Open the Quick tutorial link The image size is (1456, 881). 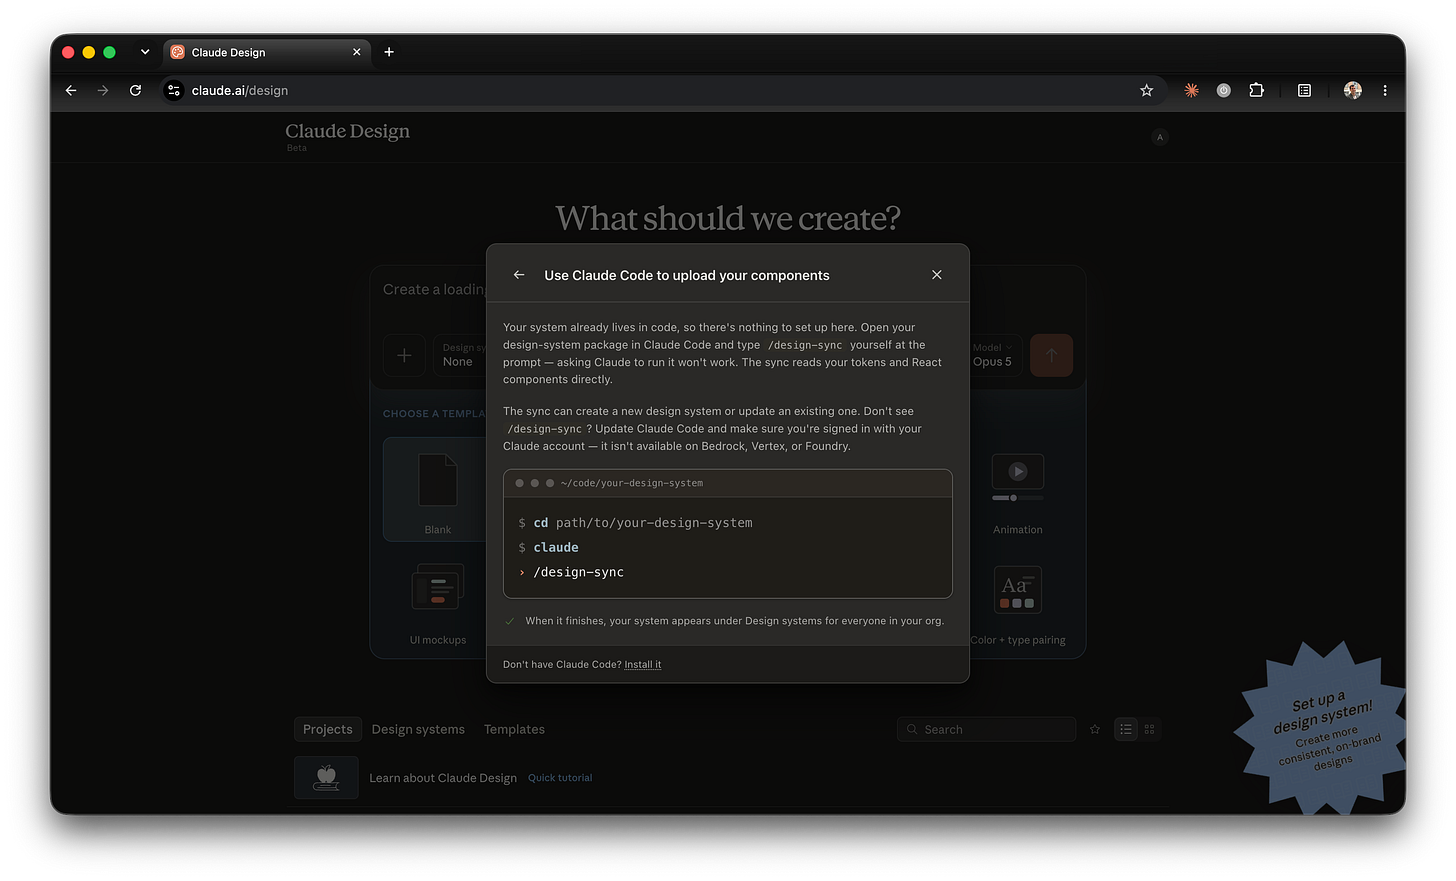(560, 778)
